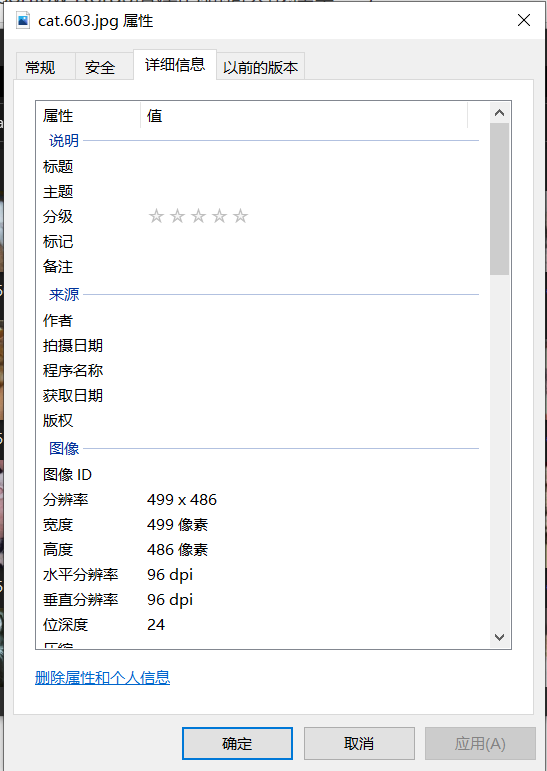This screenshot has height=771, width=547.
Task: Click the 图像 section heading
Action: (x=64, y=449)
